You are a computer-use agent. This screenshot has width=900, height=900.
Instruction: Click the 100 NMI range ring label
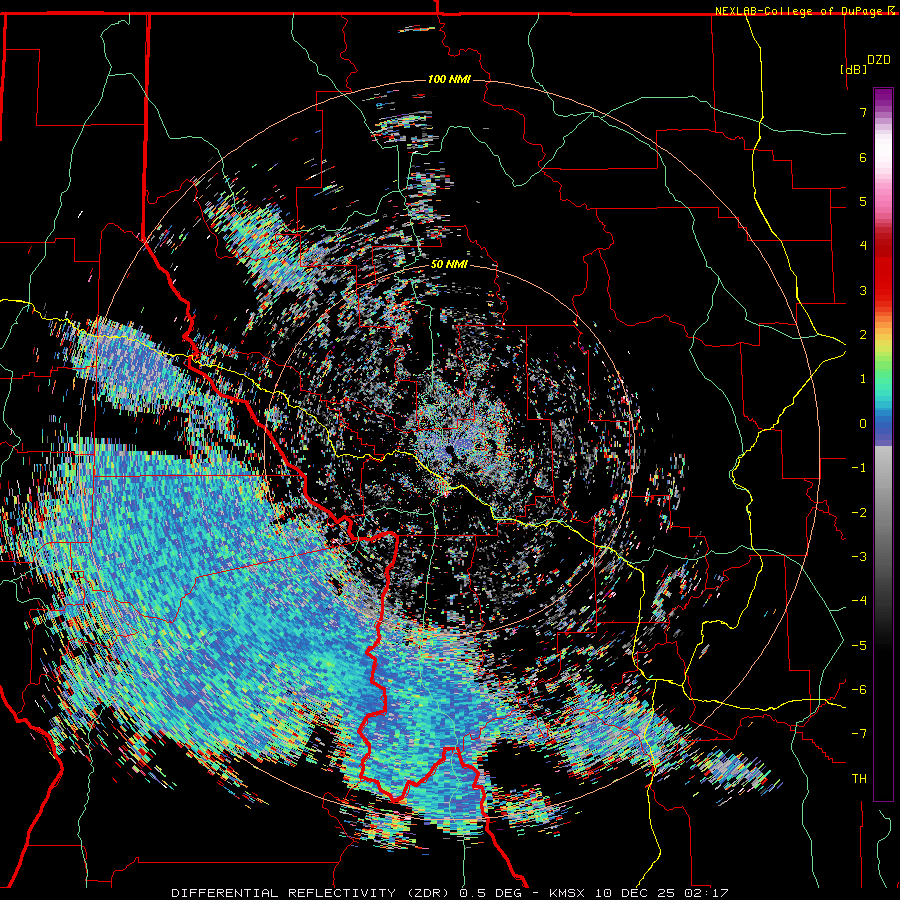pos(449,79)
